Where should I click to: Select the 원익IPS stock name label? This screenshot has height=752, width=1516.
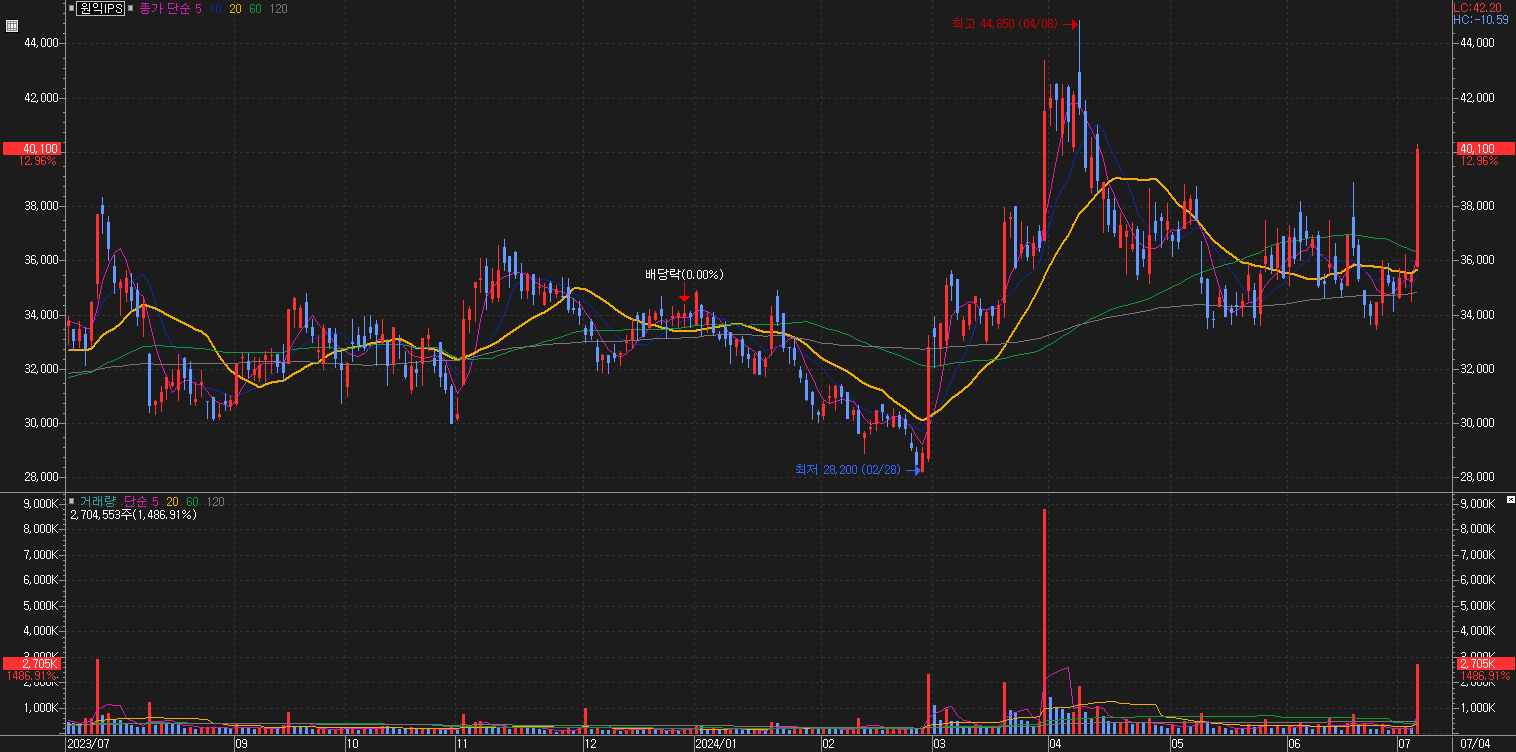[101, 9]
